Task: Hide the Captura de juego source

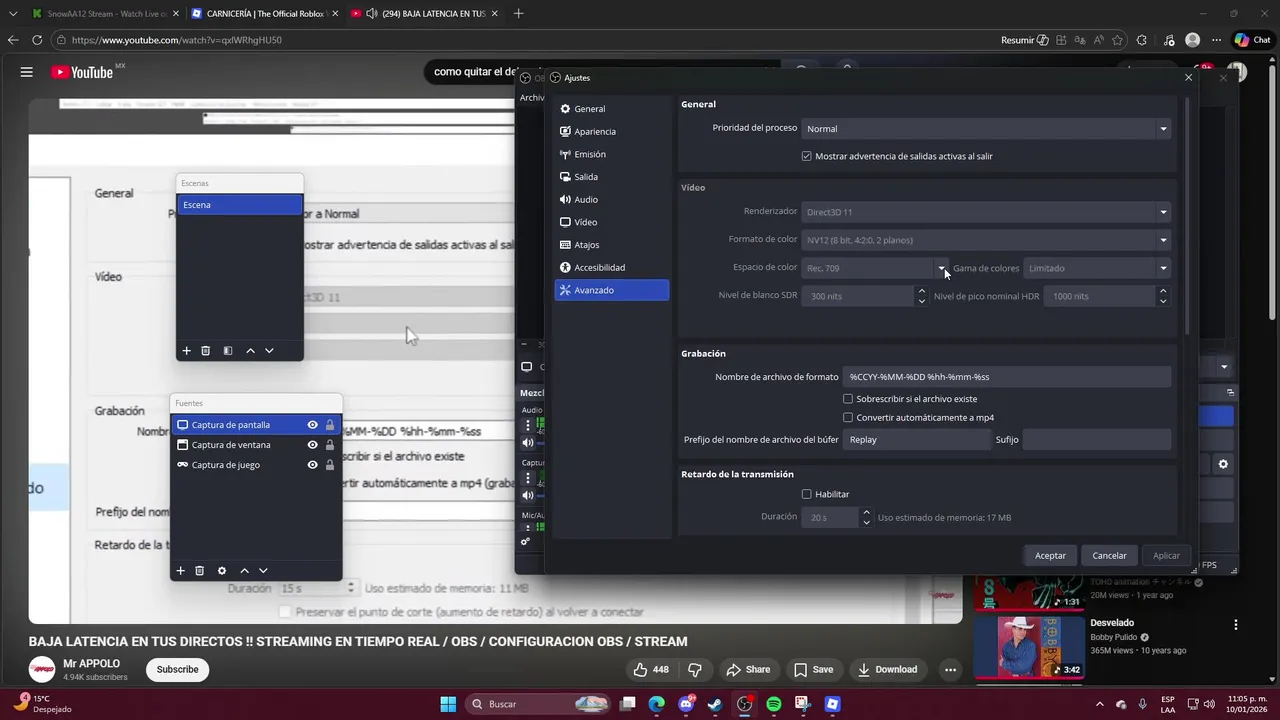Action: pos(313,465)
